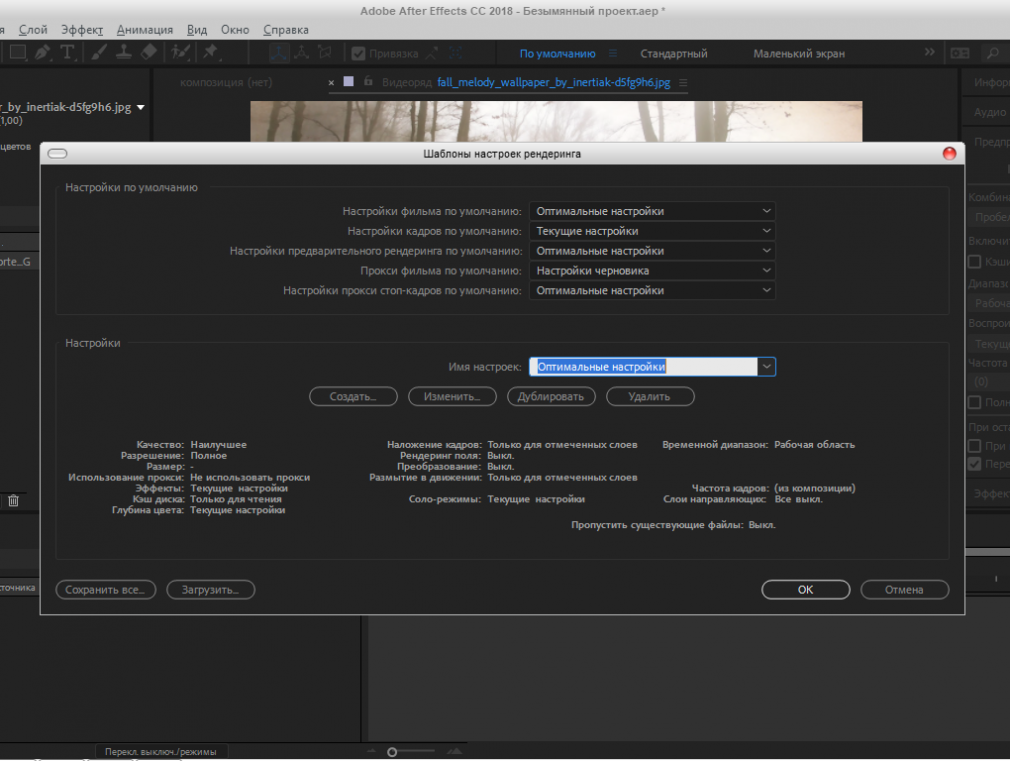The image size is (1010, 761).
Task: Click the Имя настроек text field
Action: 643,367
